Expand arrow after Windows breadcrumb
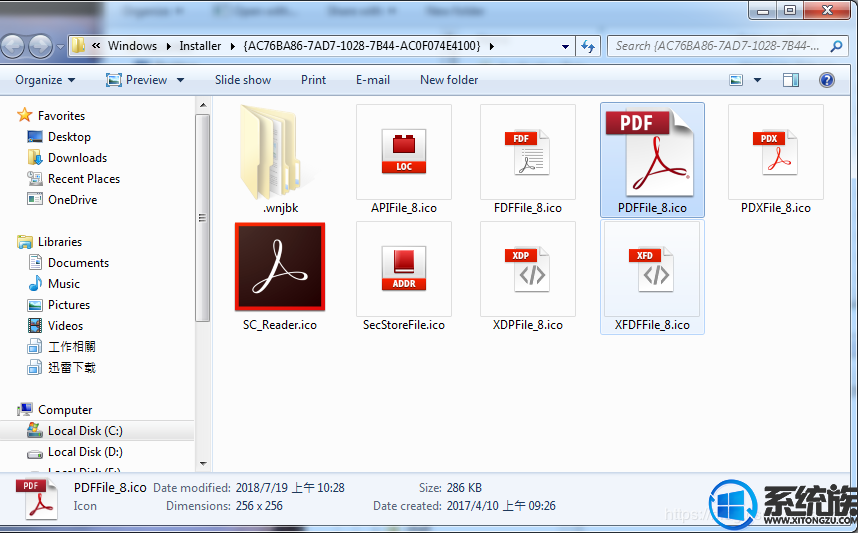 (169, 46)
